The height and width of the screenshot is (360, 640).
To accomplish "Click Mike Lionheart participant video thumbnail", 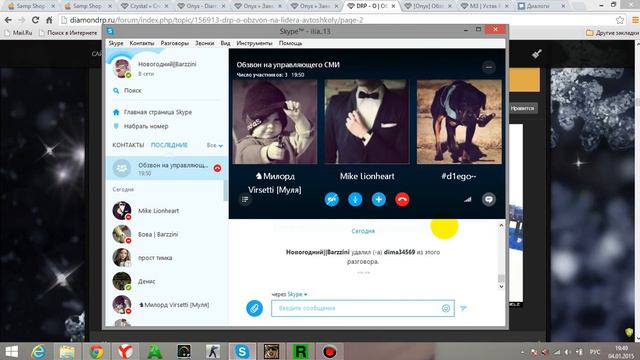I will pos(367,122).
